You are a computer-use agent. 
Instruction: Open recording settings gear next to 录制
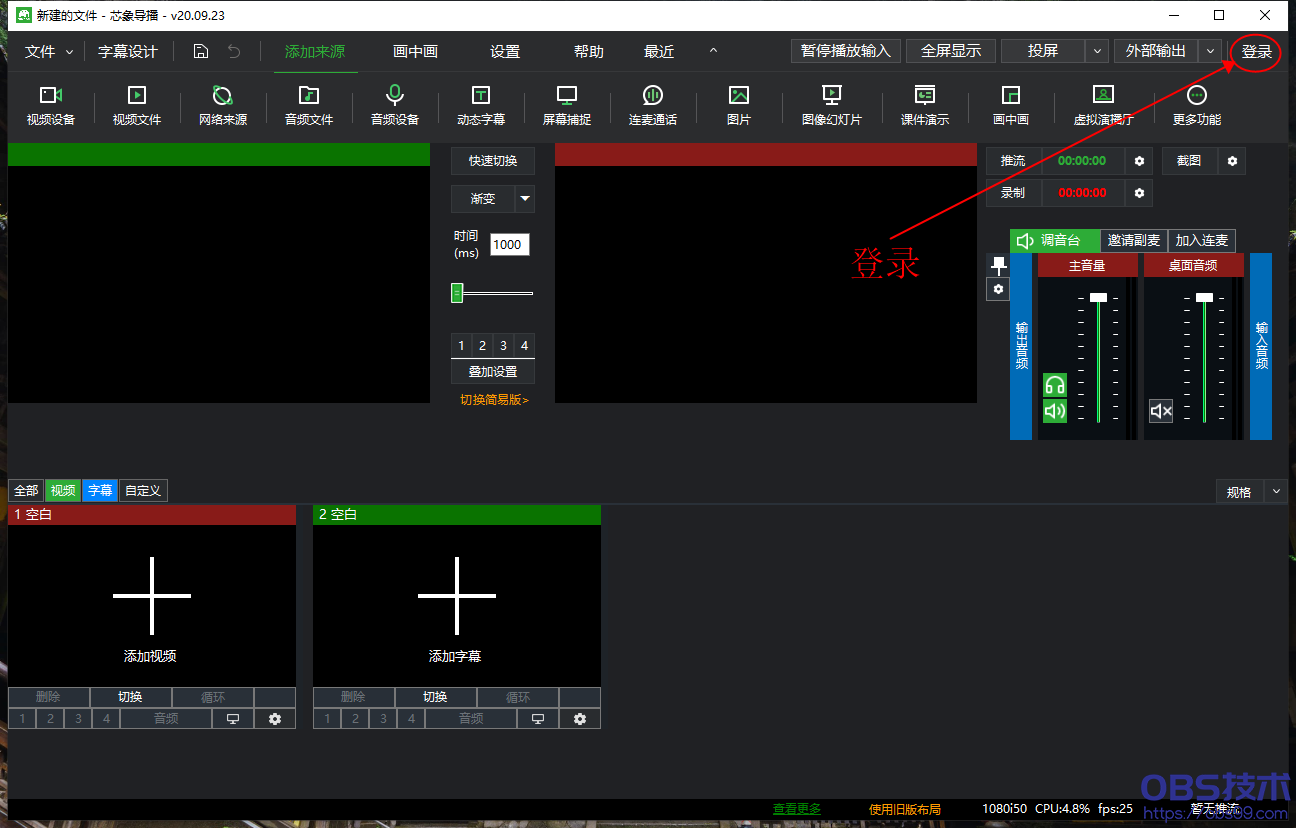click(x=1138, y=192)
